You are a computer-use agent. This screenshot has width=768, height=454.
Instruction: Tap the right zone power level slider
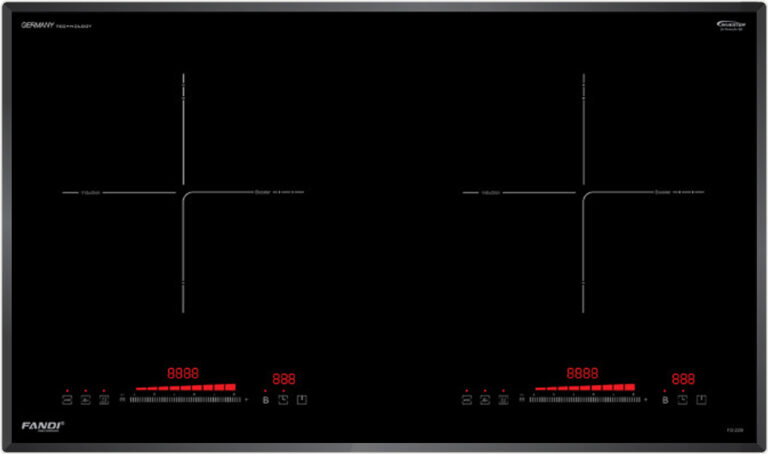click(584, 400)
